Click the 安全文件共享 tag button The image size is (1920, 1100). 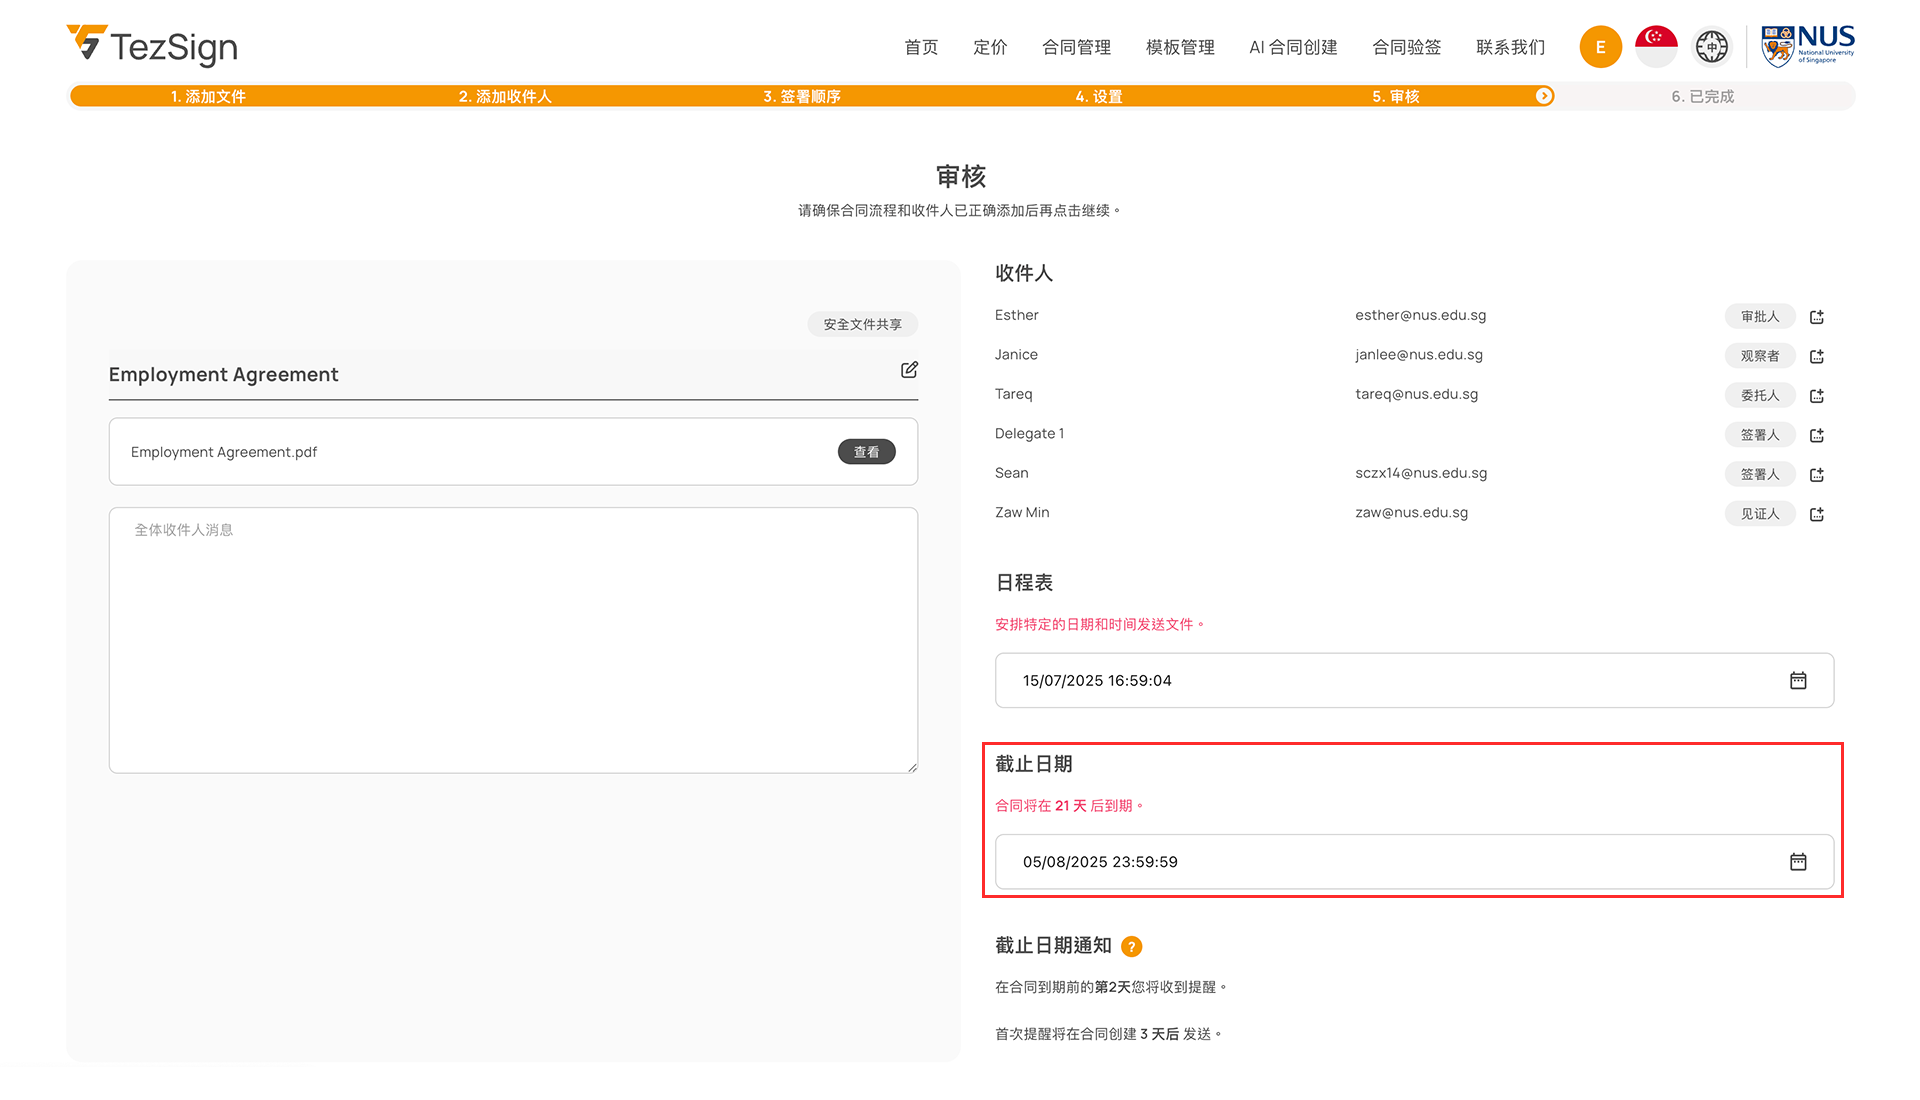coord(862,324)
